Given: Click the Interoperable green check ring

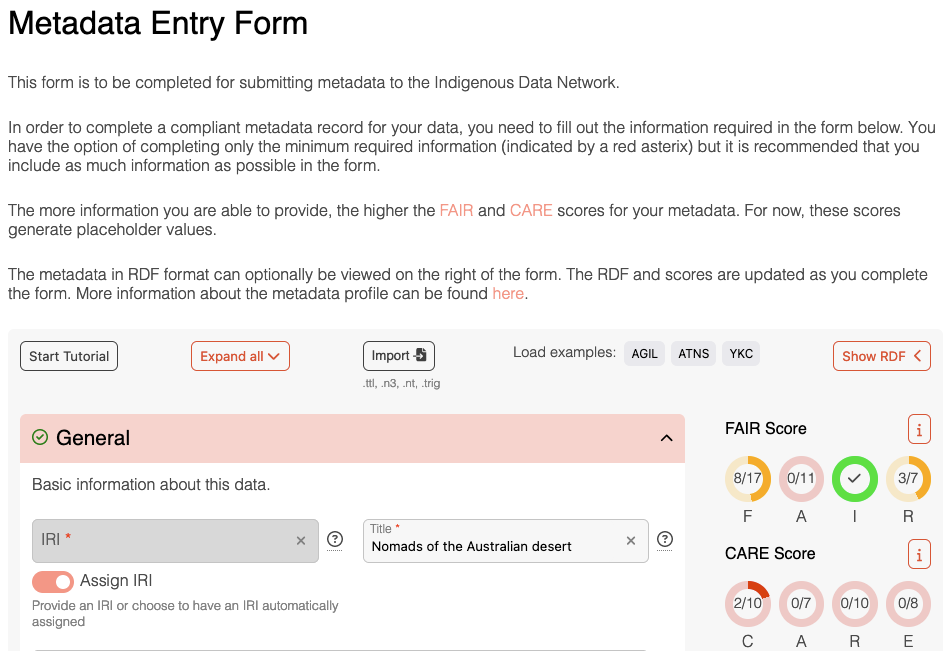Looking at the screenshot, I should [854, 478].
